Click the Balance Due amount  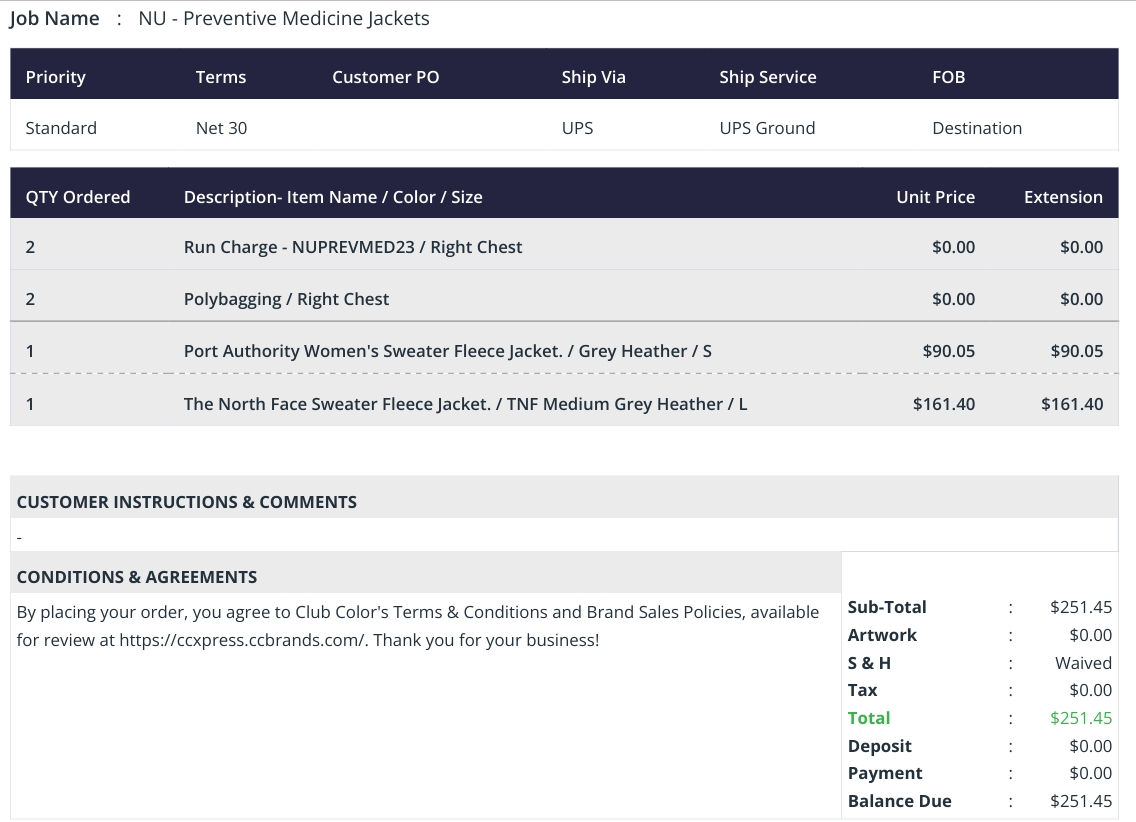[x=1081, y=801]
